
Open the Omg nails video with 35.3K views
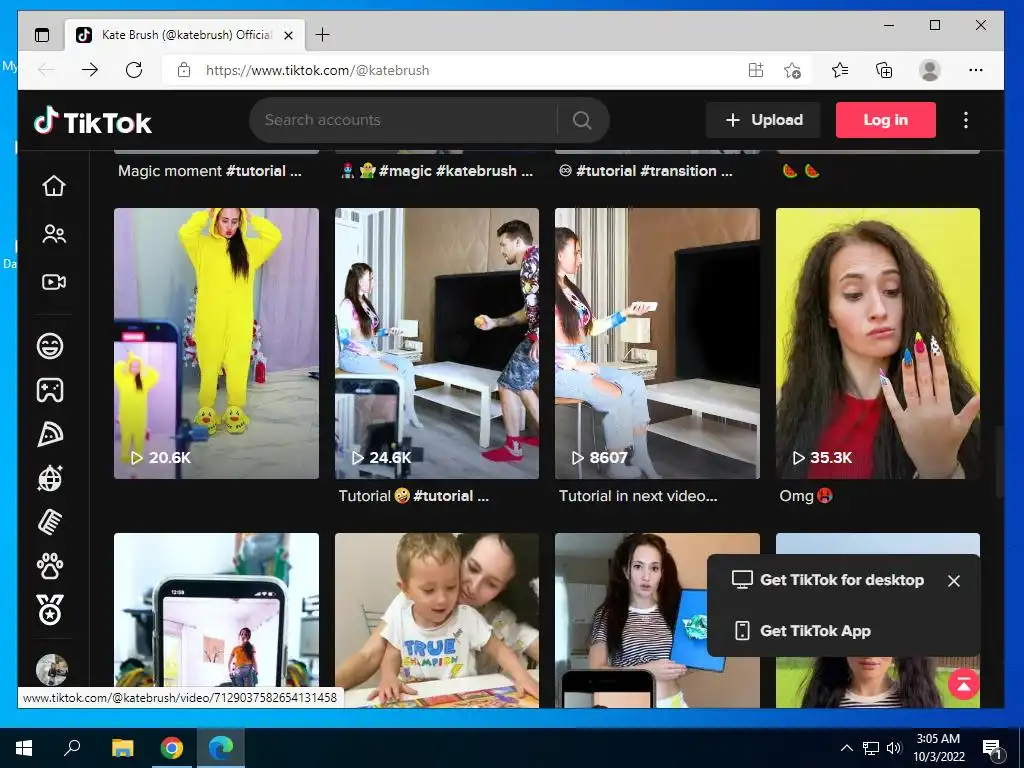coord(878,344)
